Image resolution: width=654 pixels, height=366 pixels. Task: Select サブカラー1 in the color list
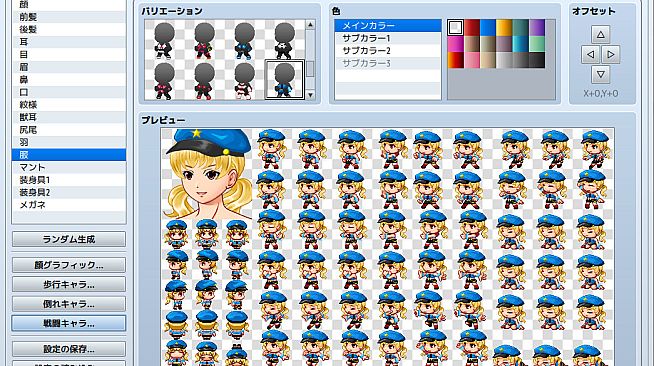(x=388, y=38)
